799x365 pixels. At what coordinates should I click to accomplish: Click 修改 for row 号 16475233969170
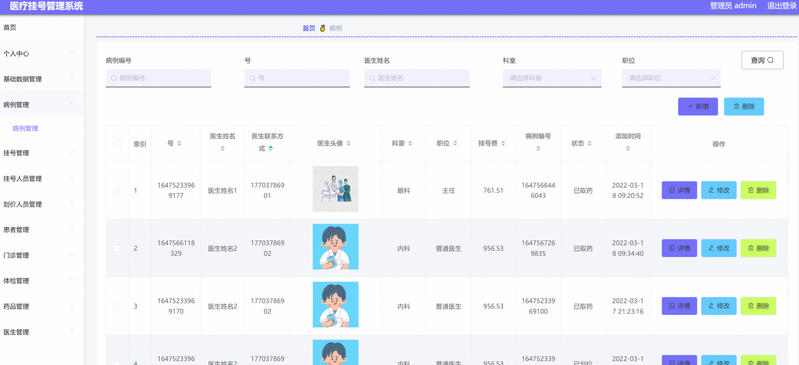click(719, 306)
